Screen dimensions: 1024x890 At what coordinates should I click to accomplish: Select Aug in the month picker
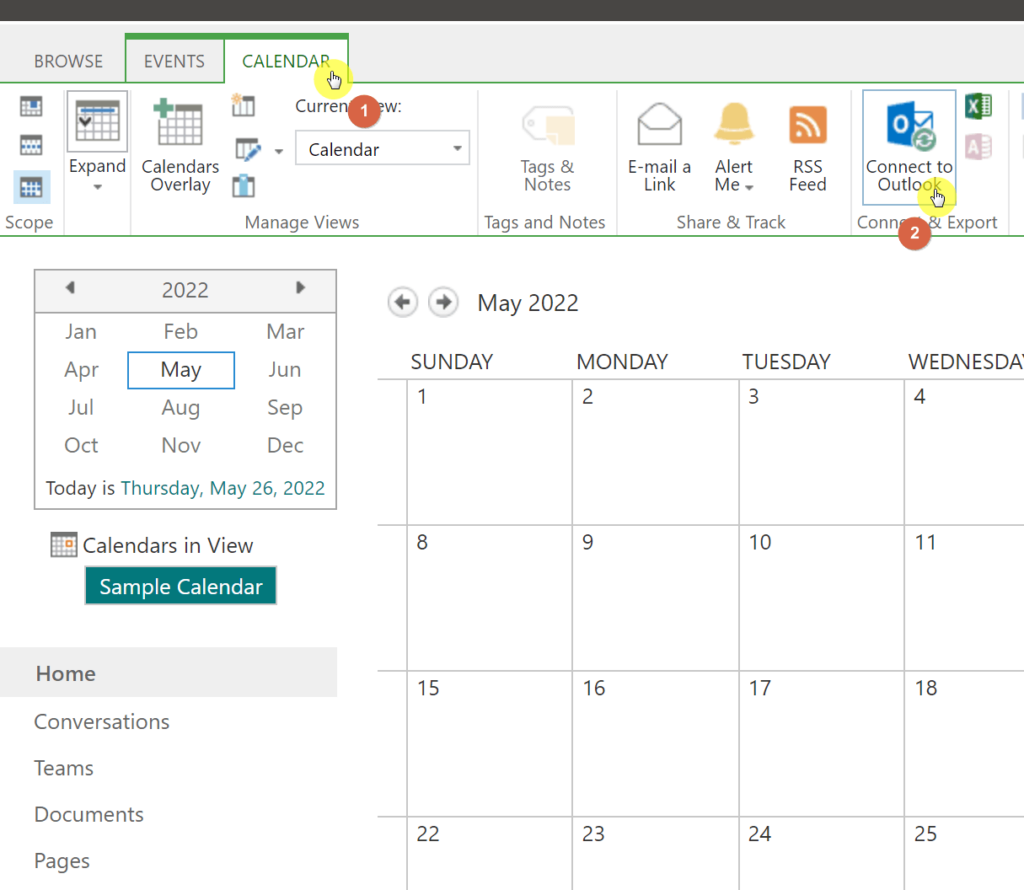click(x=181, y=407)
